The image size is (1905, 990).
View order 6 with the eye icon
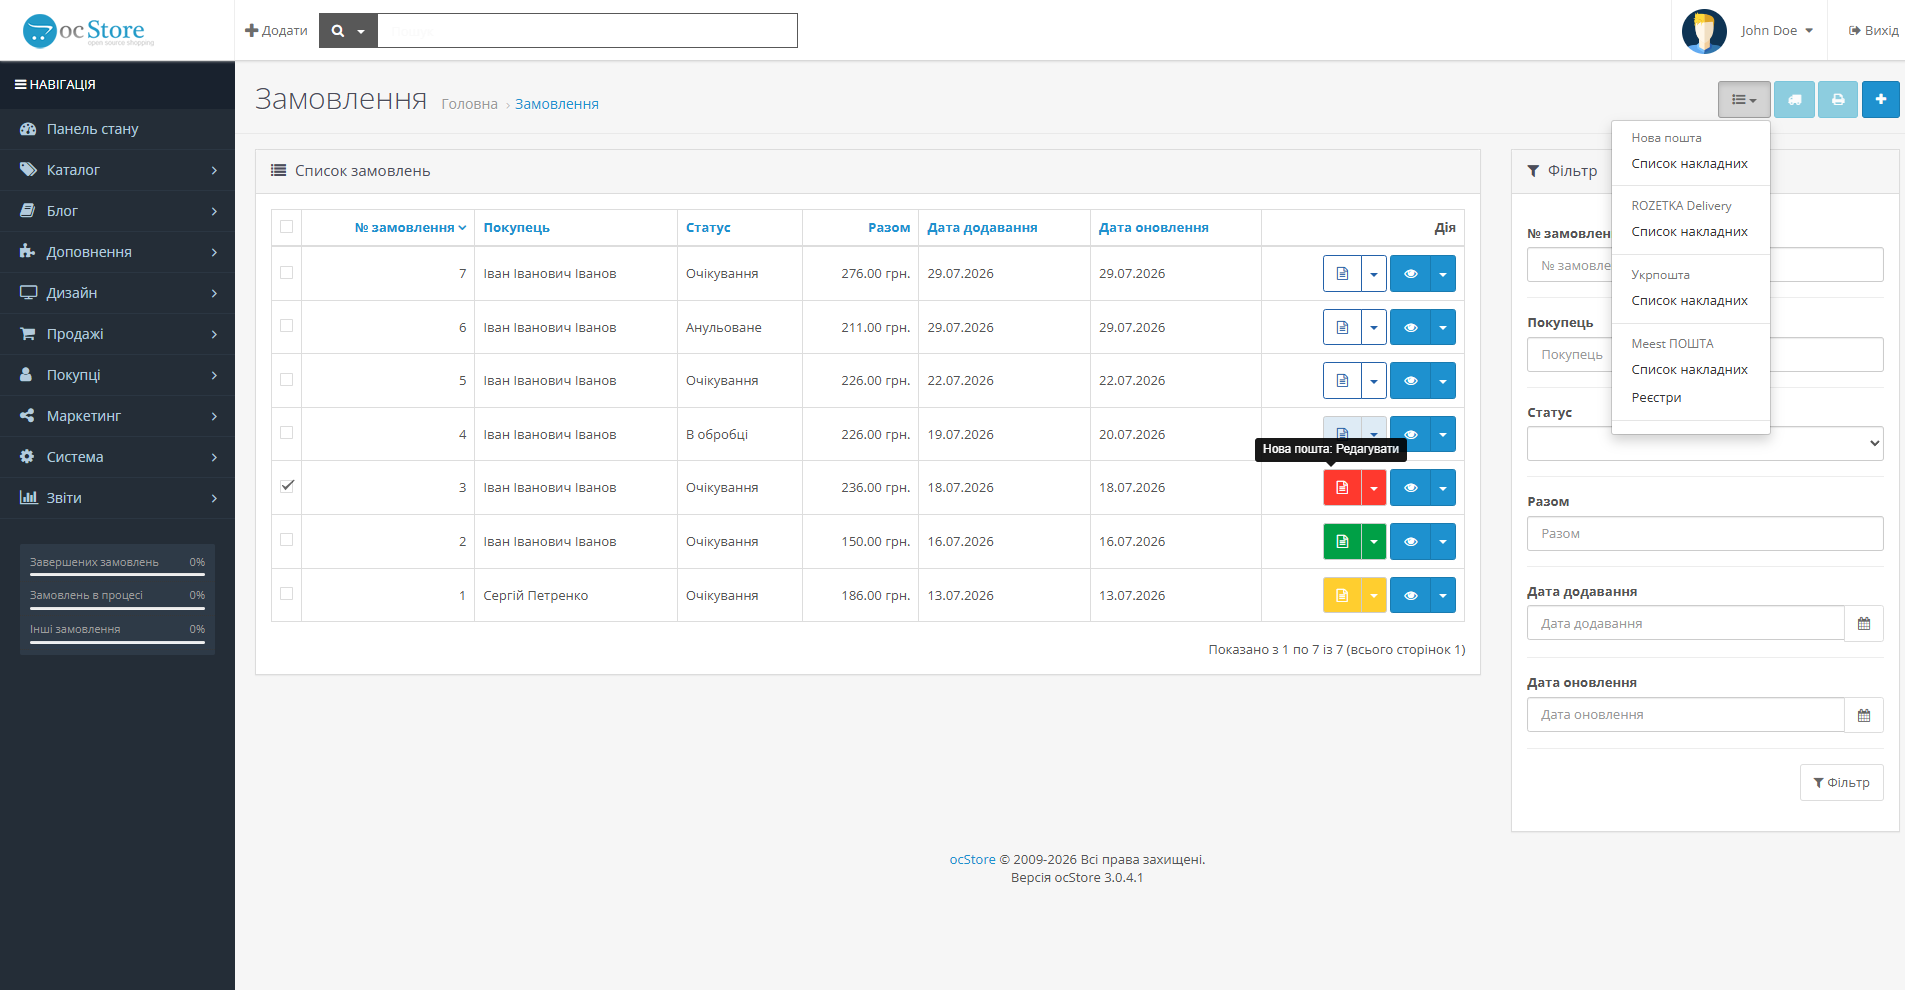[1410, 327]
